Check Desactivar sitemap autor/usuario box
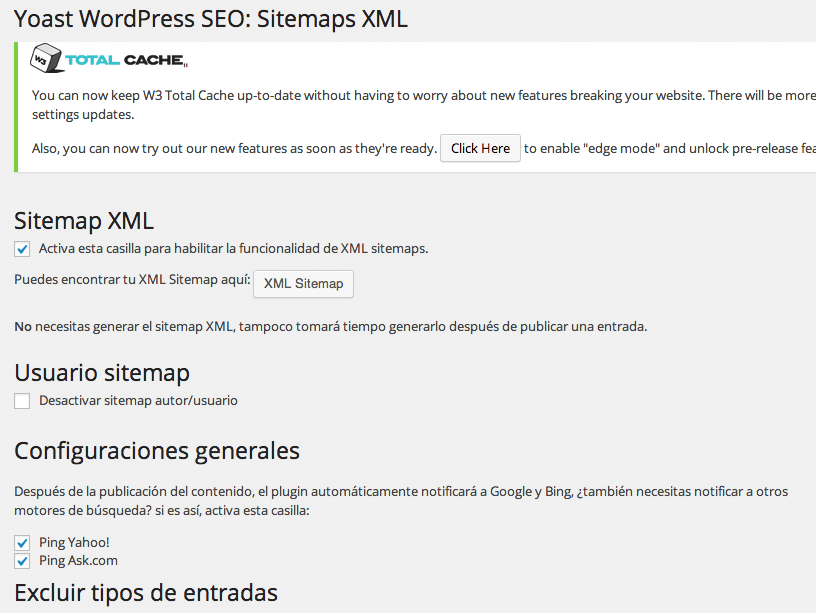816x613 pixels. [22, 401]
